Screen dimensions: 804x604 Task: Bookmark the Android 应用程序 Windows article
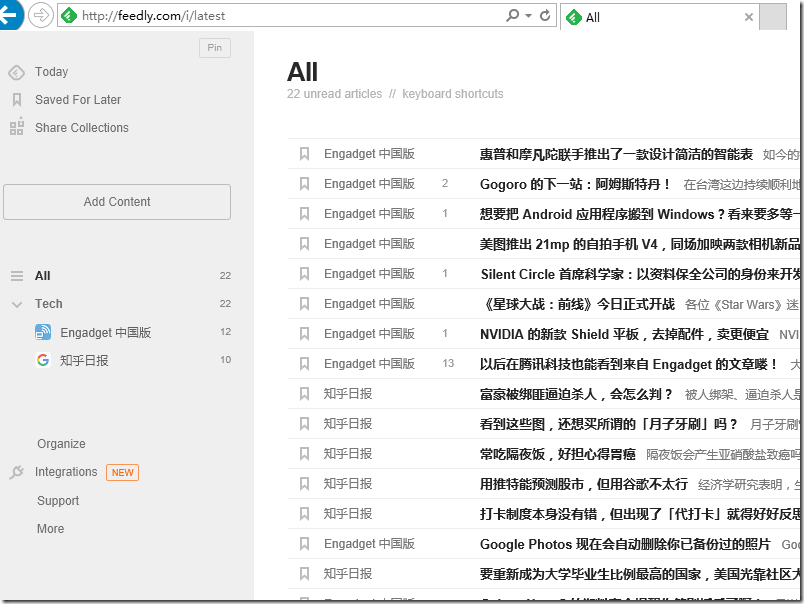pyautogui.click(x=305, y=214)
